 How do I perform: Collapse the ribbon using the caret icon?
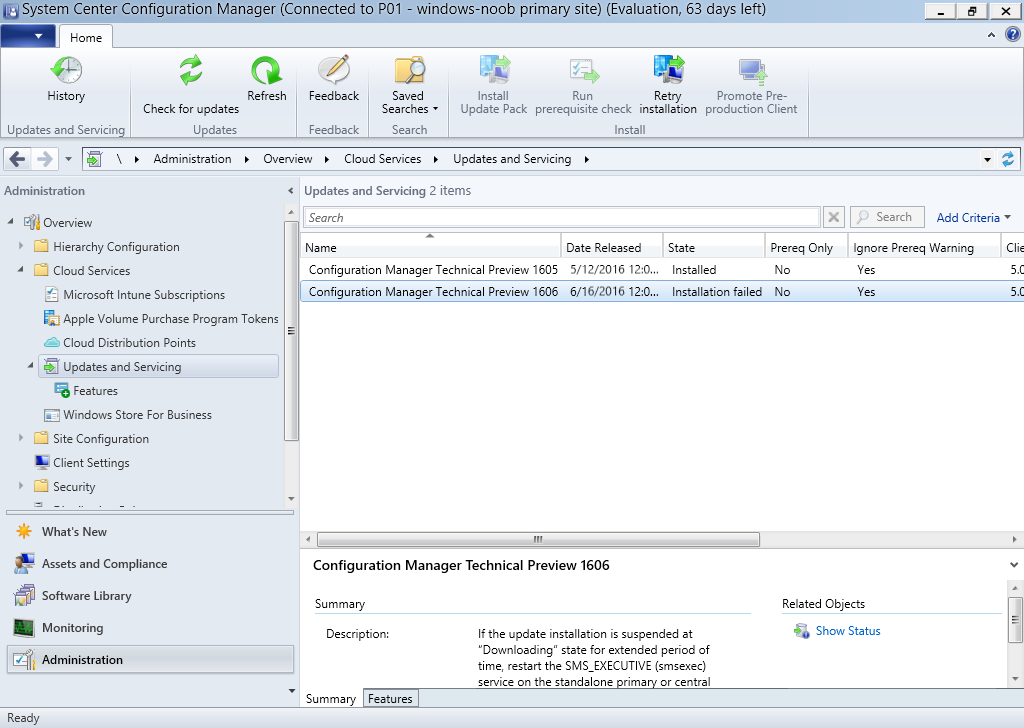pos(991,35)
